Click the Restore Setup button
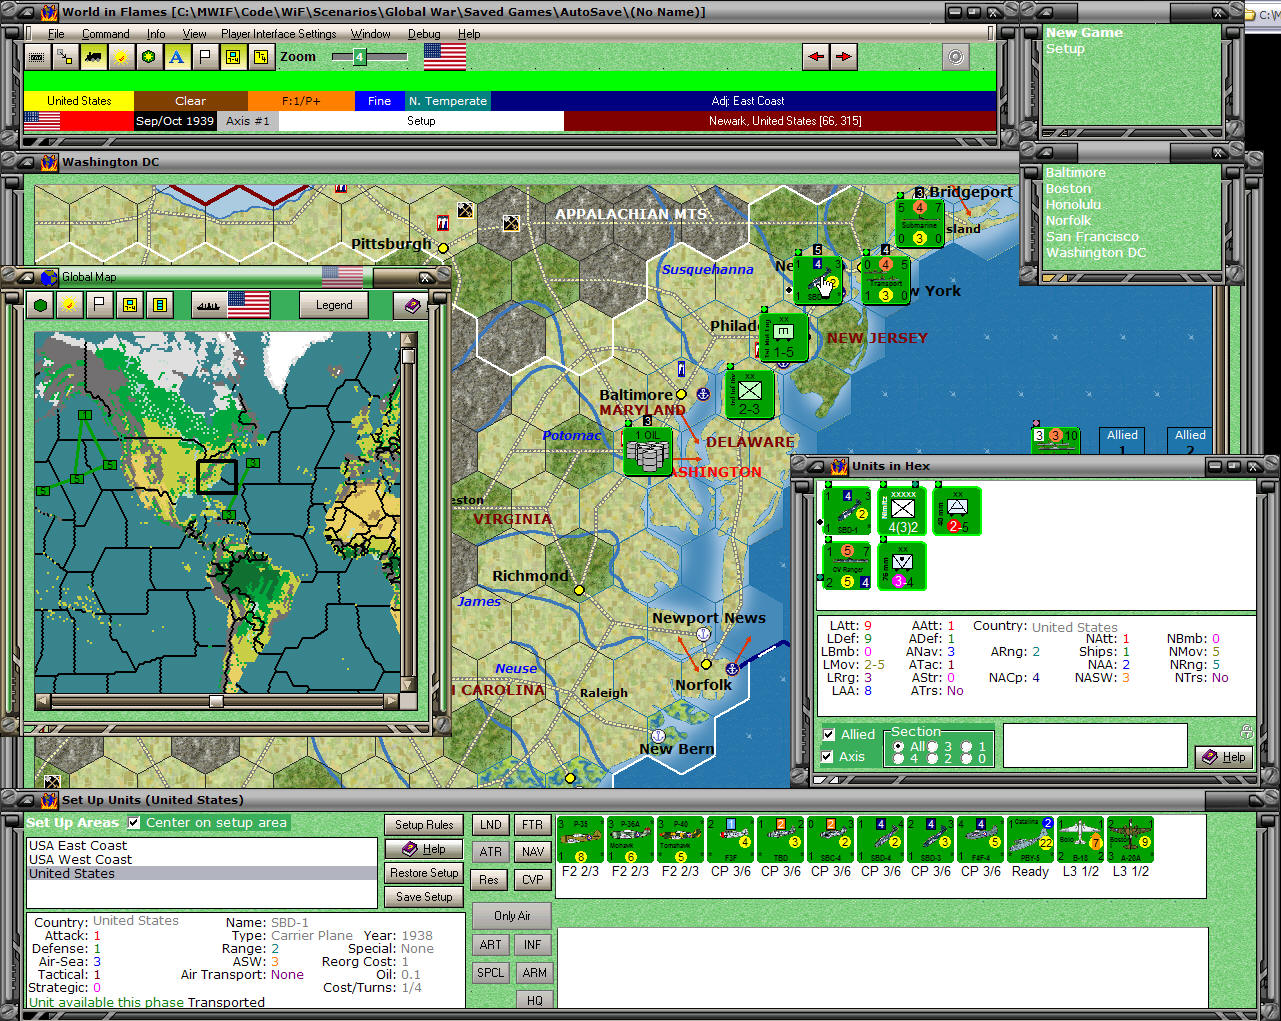The height and width of the screenshot is (1021, 1281). tap(424, 873)
